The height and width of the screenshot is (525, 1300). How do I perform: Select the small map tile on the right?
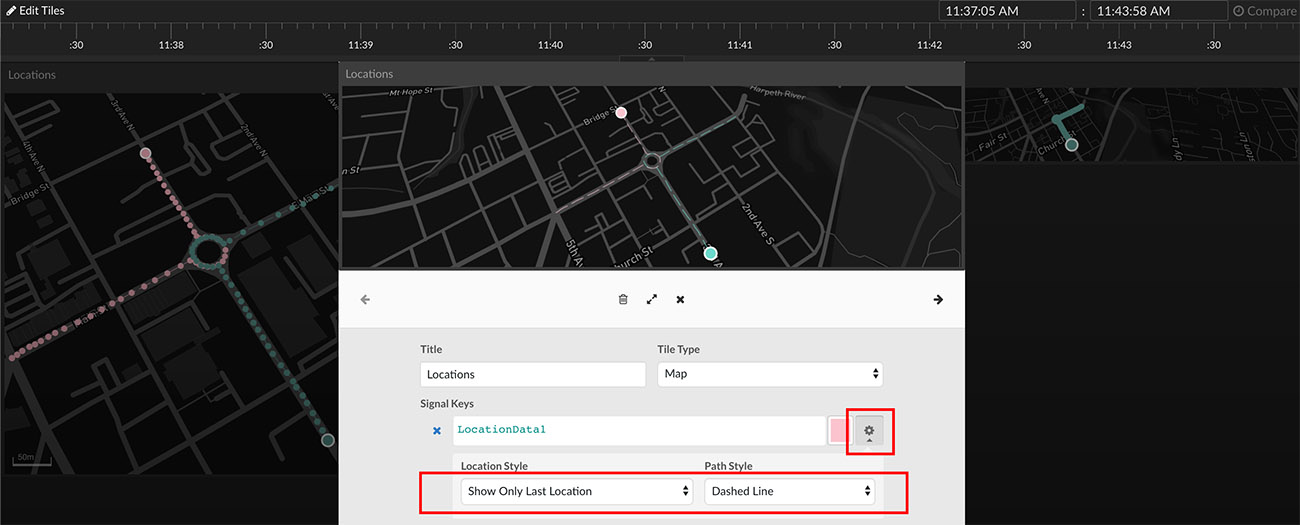pyautogui.click(x=1131, y=125)
